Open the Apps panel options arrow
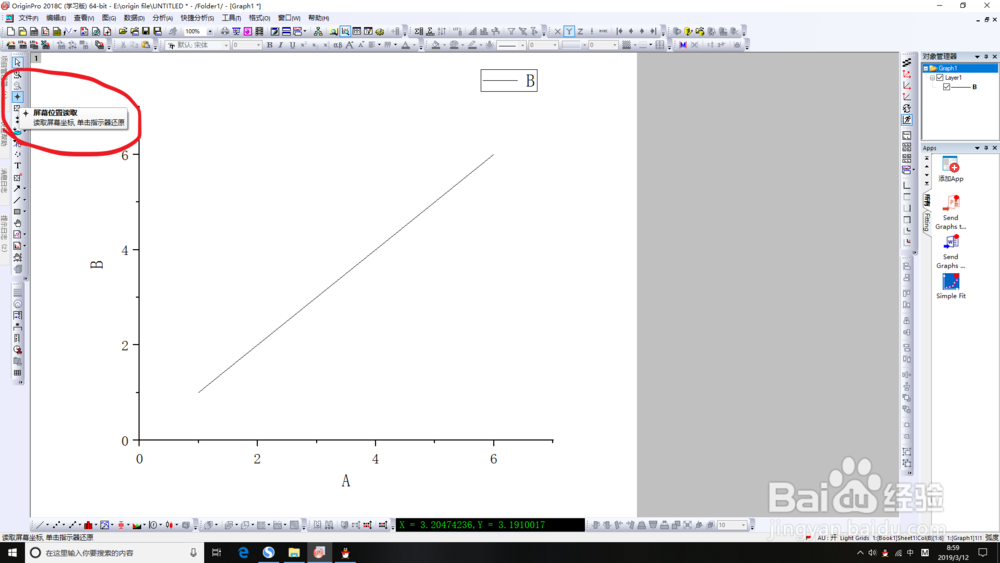Screen dimensions: 1000x563 pyautogui.click(x=977, y=148)
